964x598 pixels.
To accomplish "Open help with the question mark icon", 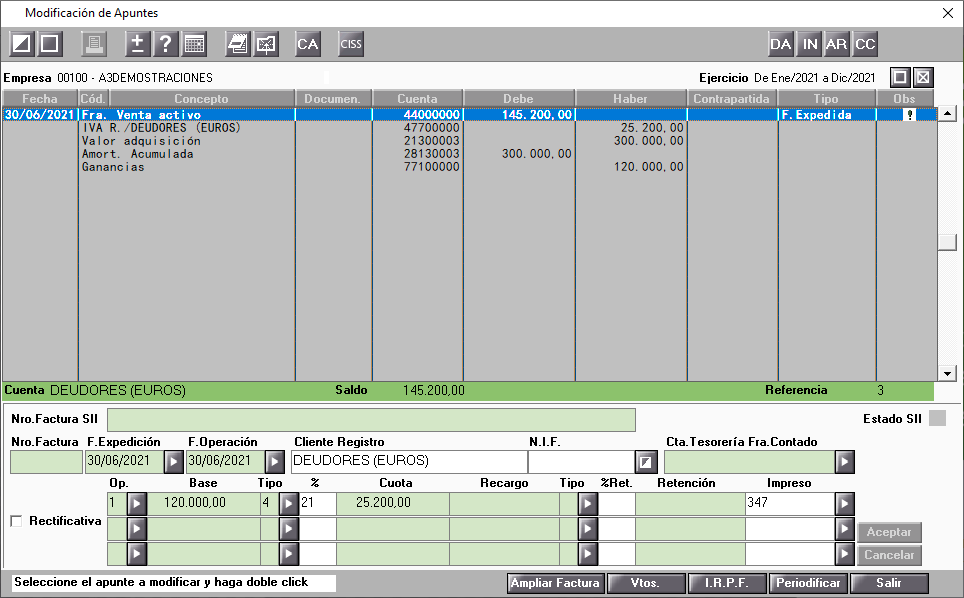I will tap(165, 44).
